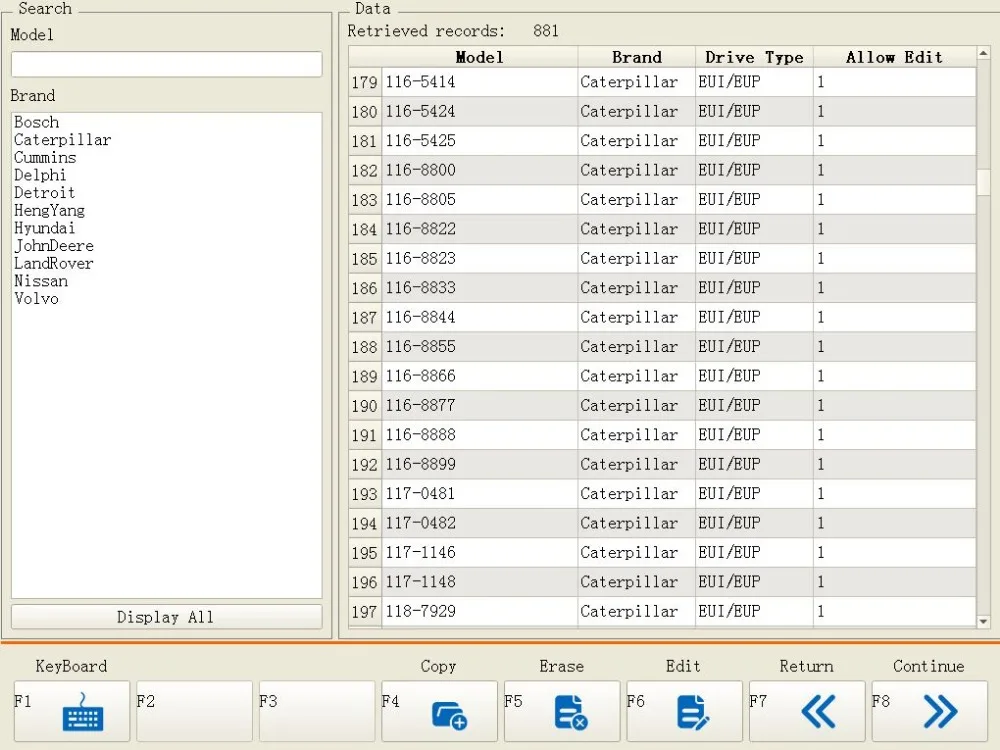The width and height of the screenshot is (1000, 750).
Task: Click Caterpillar brand cell in row 185
Action: pyautogui.click(x=636, y=258)
